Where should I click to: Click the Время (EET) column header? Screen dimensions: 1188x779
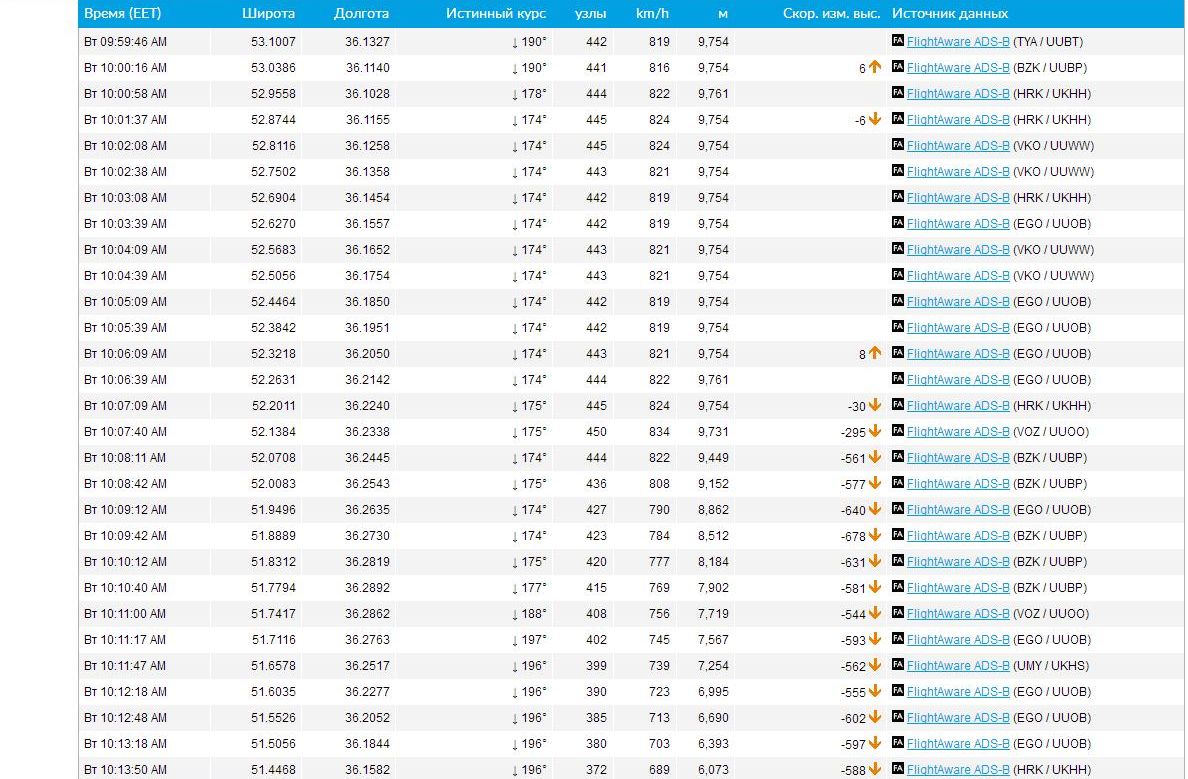point(123,14)
